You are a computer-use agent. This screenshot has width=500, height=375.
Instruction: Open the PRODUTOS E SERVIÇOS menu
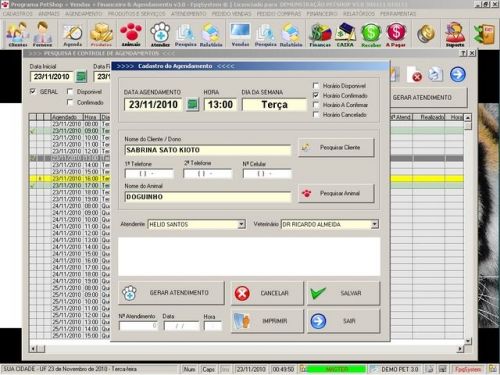(136, 14)
